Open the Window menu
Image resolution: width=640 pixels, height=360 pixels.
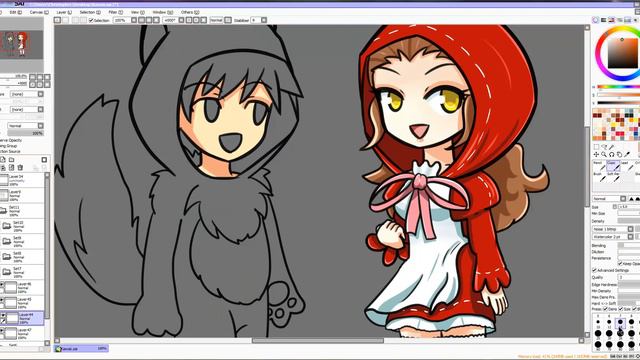(162, 12)
